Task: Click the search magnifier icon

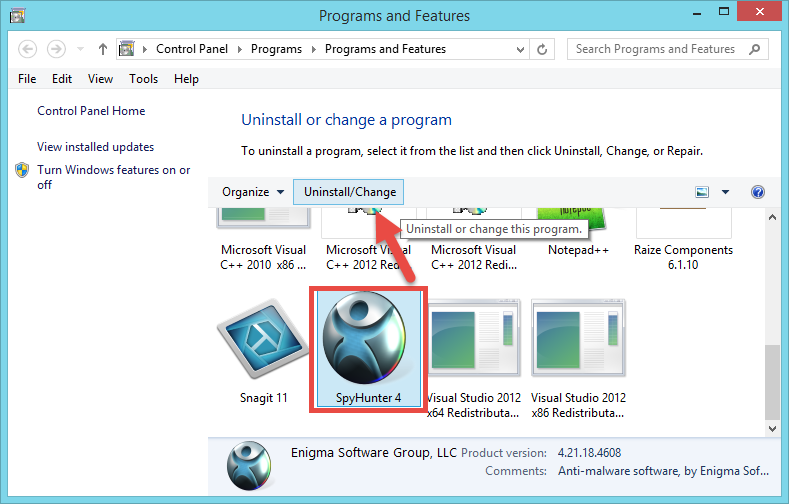Action: click(x=754, y=49)
